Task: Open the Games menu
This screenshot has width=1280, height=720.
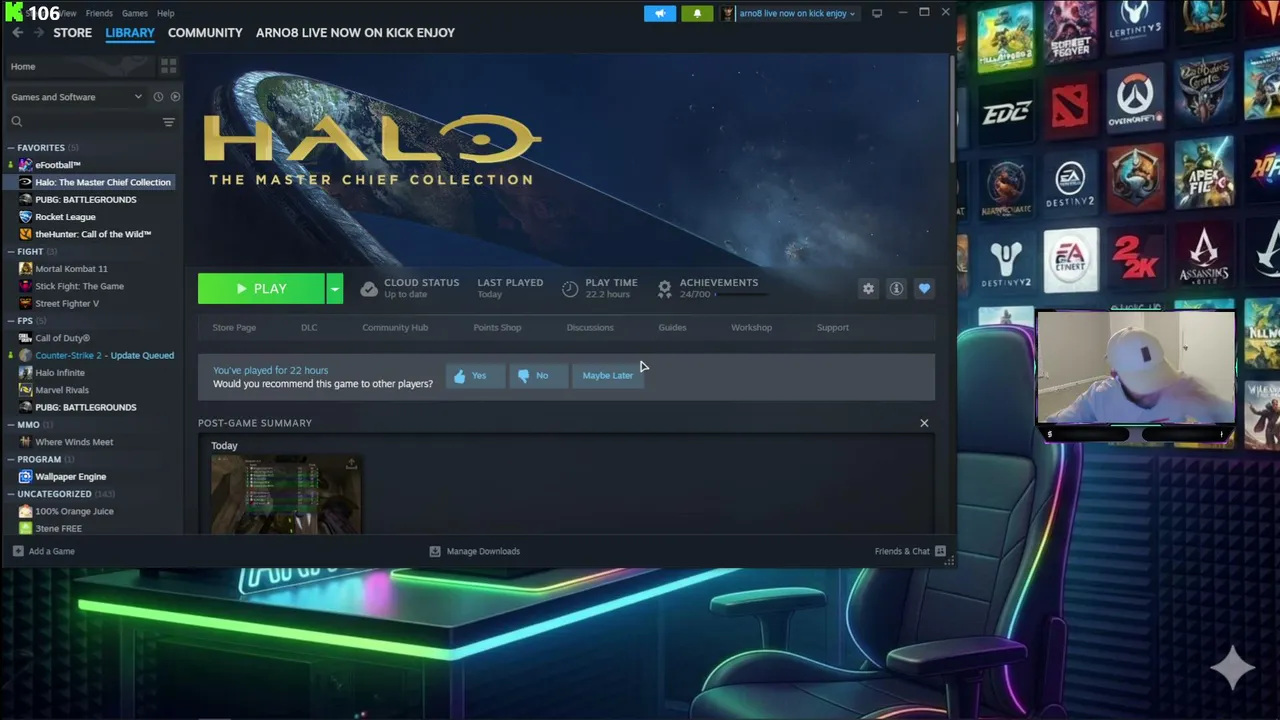Action: coord(135,13)
